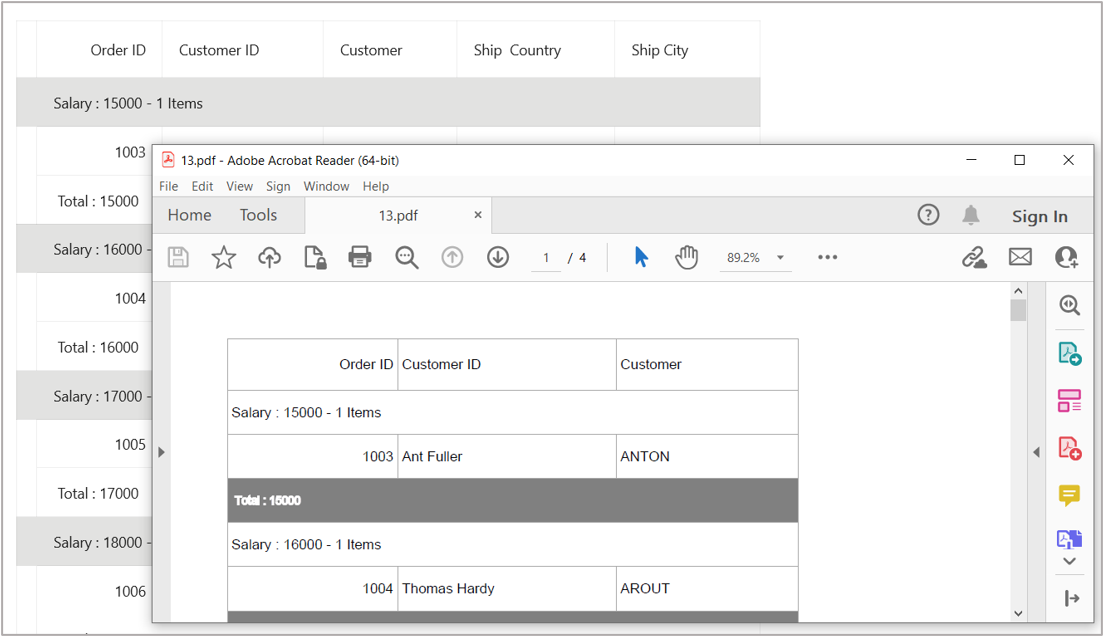
Task: Expand the left navigation pane arrow
Action: click(161, 452)
